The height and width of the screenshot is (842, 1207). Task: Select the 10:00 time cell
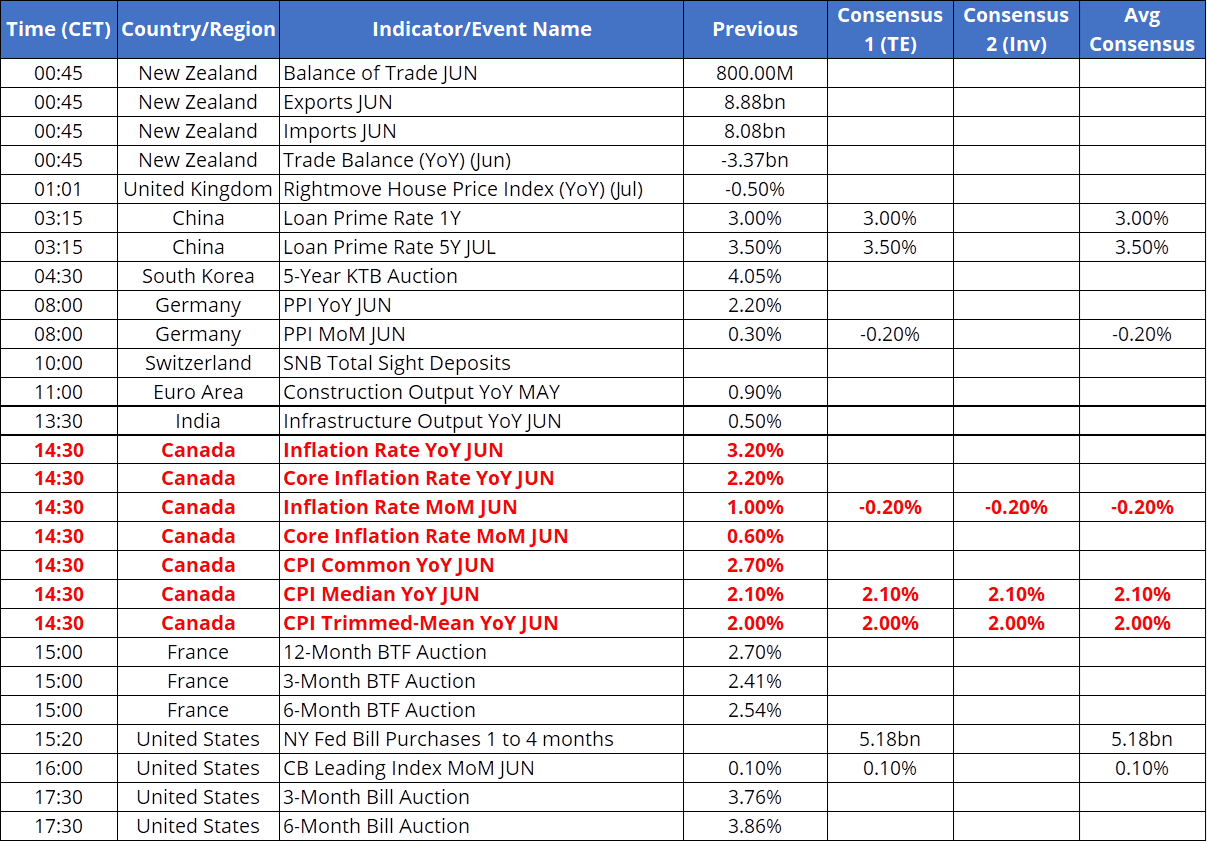click(x=59, y=363)
